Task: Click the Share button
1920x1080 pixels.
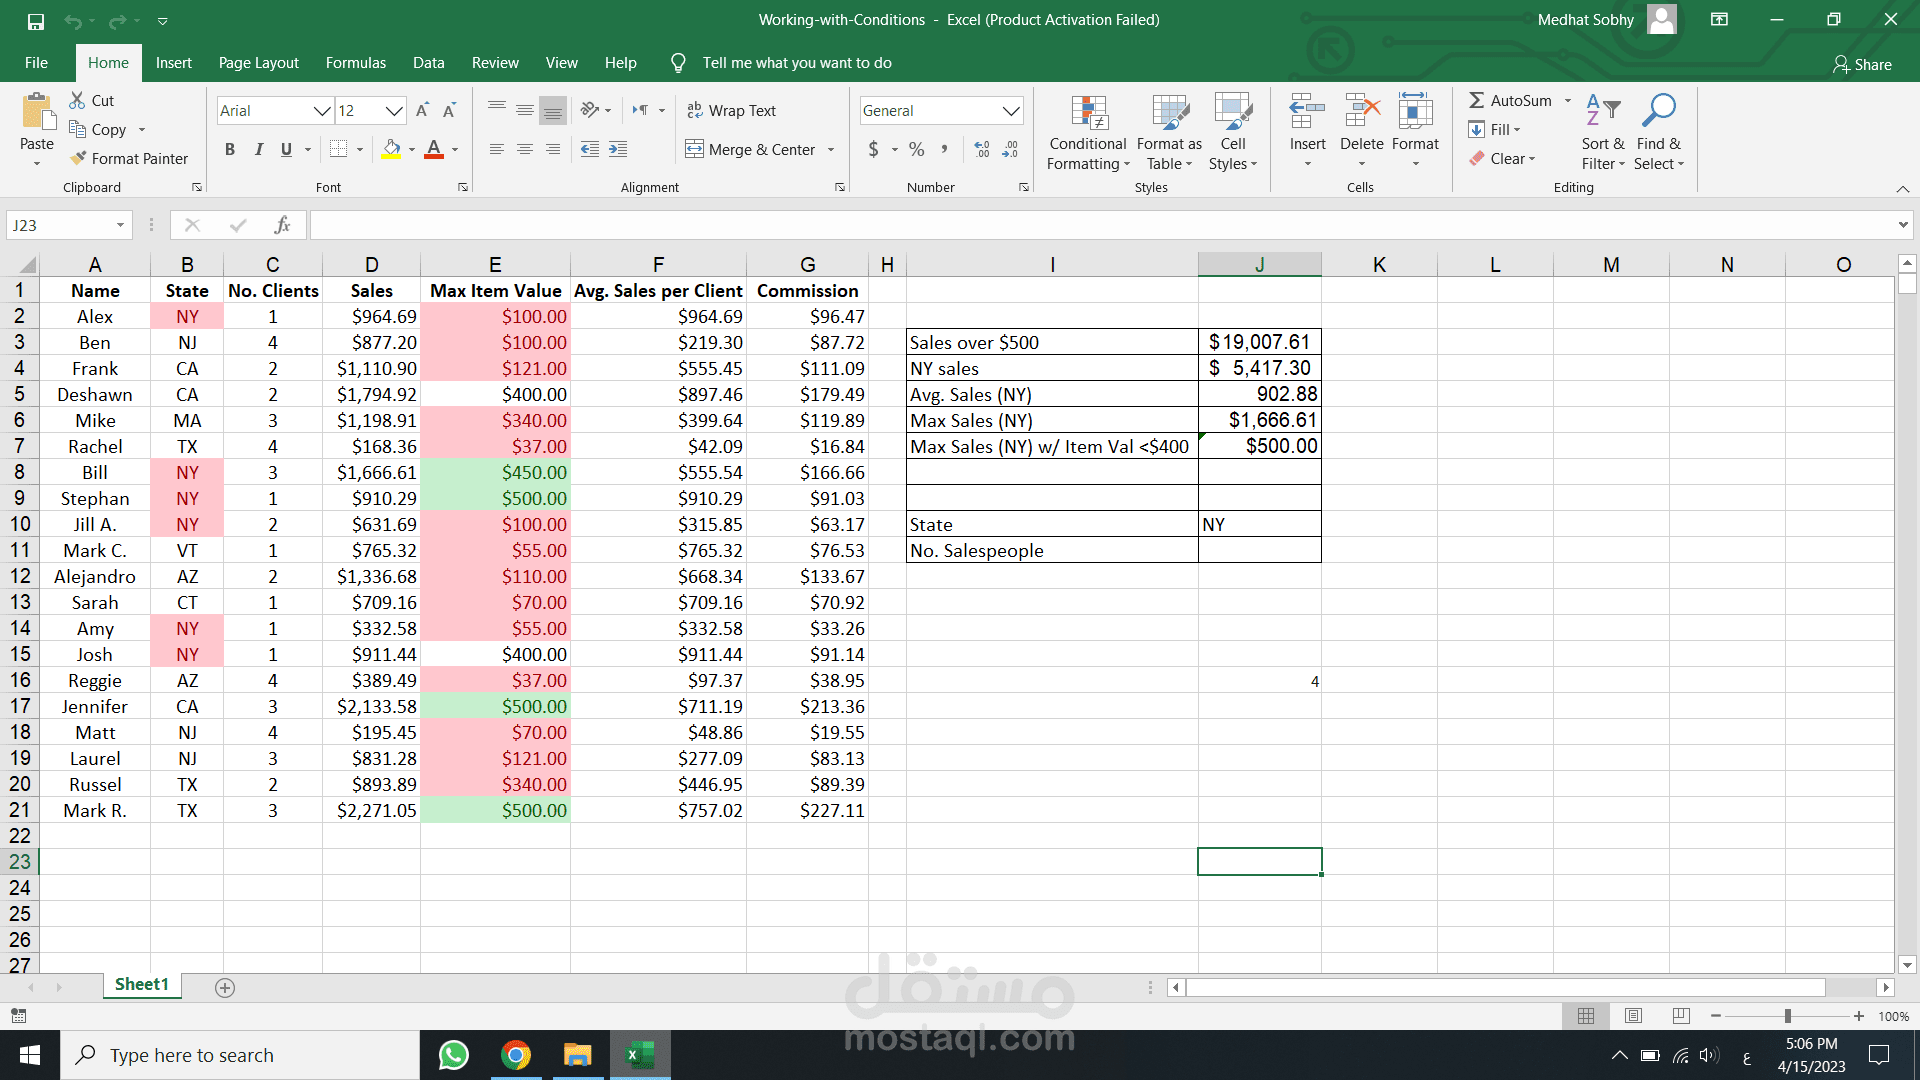Action: [x=1862, y=64]
